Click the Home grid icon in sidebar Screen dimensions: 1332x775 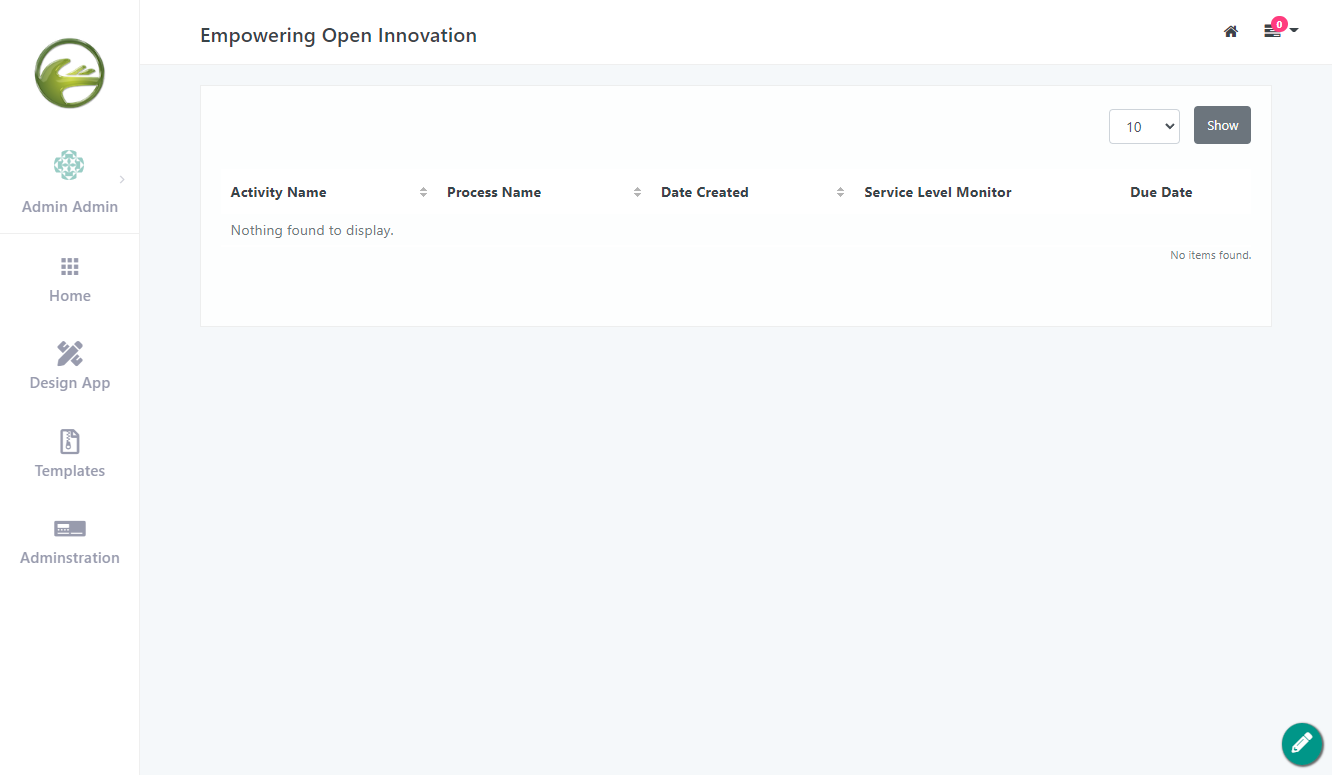click(70, 266)
